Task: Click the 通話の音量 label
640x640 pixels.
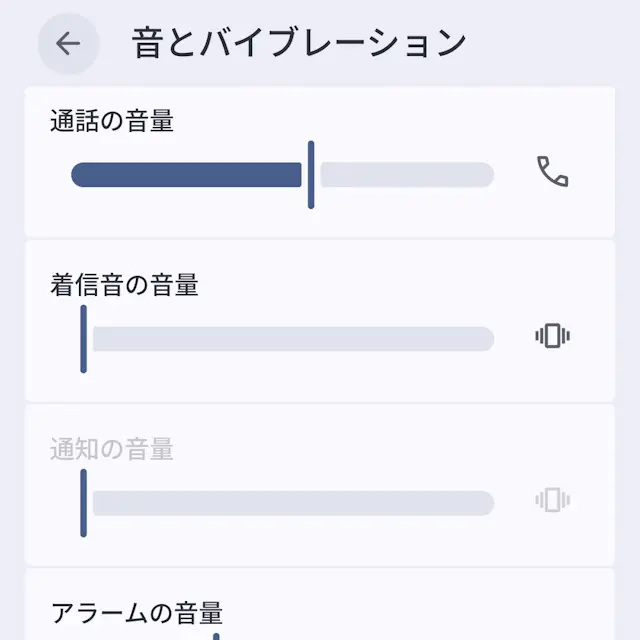Action: (x=112, y=122)
